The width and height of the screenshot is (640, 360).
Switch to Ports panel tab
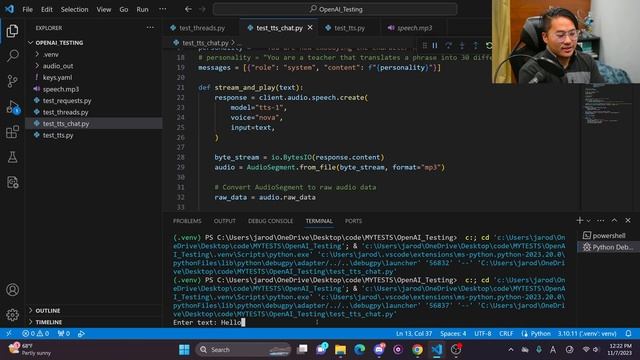[x=353, y=221]
